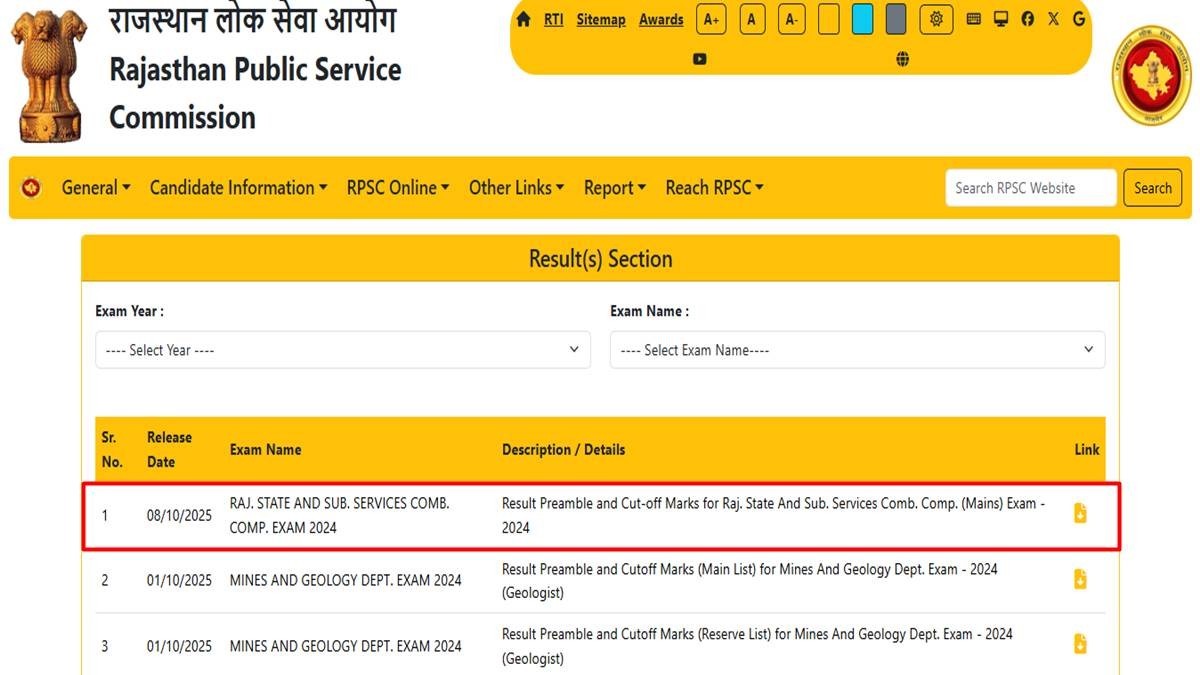Focus the Search RPSC Website field

pyautogui.click(x=1030, y=188)
